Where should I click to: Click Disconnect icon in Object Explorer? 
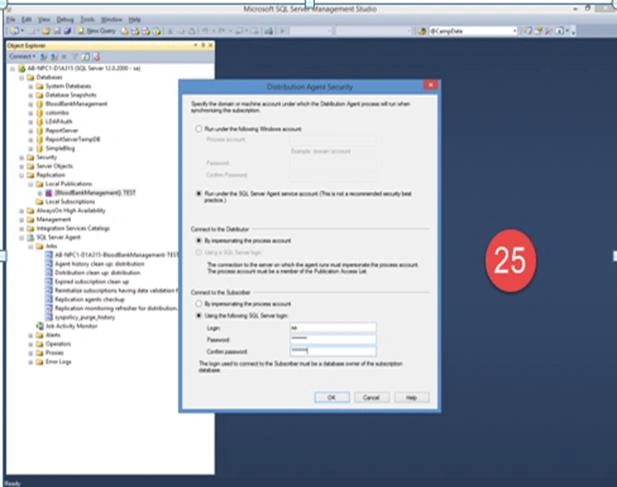click(54, 57)
